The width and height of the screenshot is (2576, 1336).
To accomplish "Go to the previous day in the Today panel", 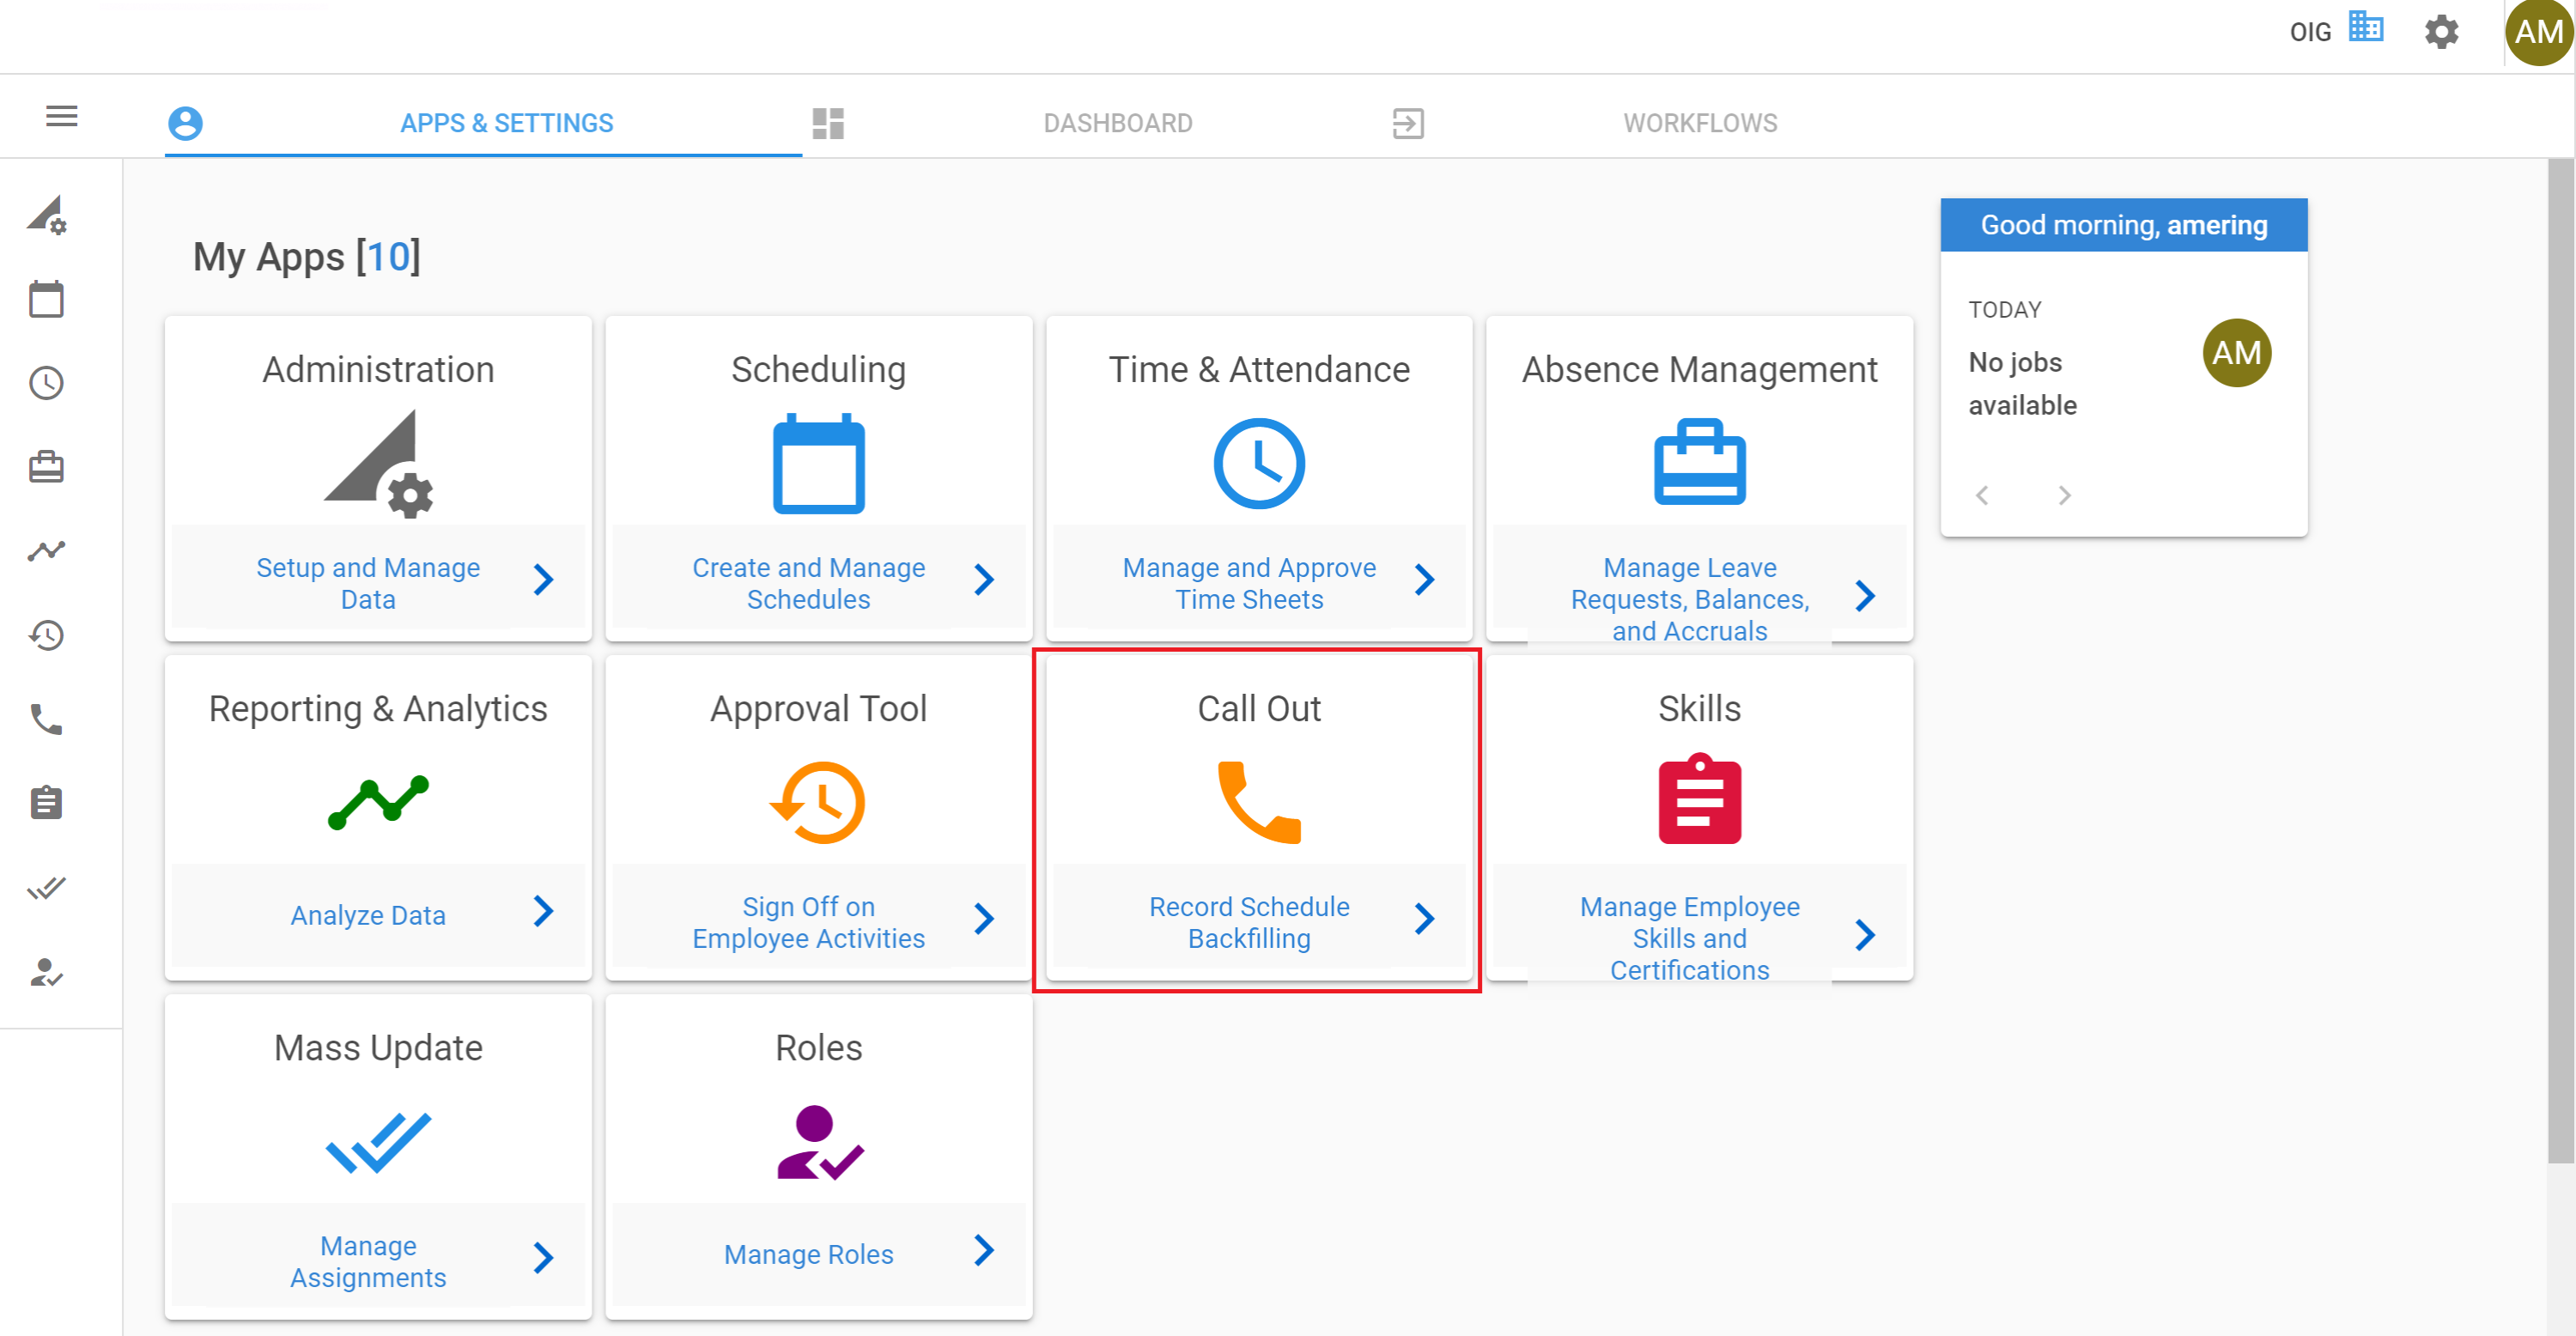I will 1981,495.
